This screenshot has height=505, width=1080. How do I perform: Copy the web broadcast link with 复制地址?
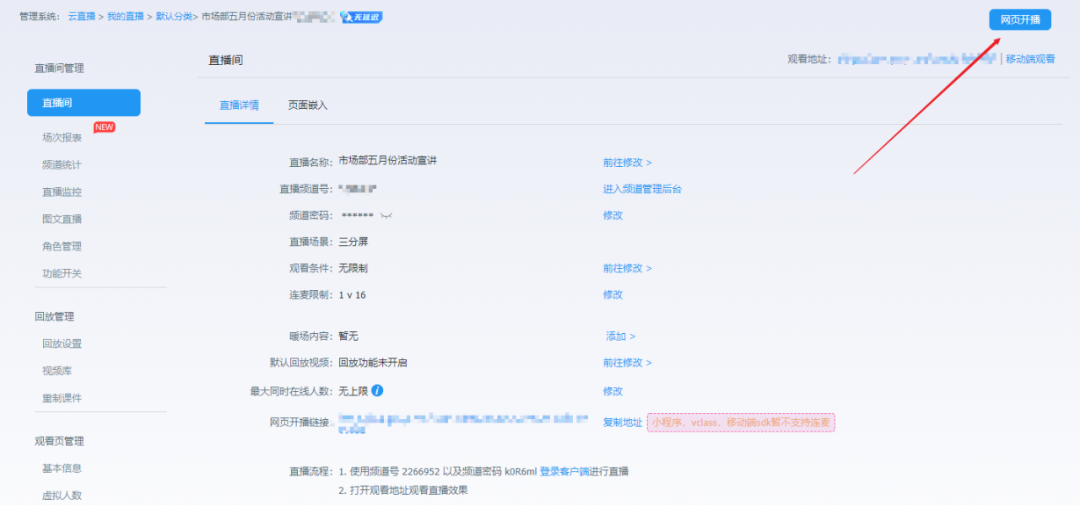coord(622,423)
